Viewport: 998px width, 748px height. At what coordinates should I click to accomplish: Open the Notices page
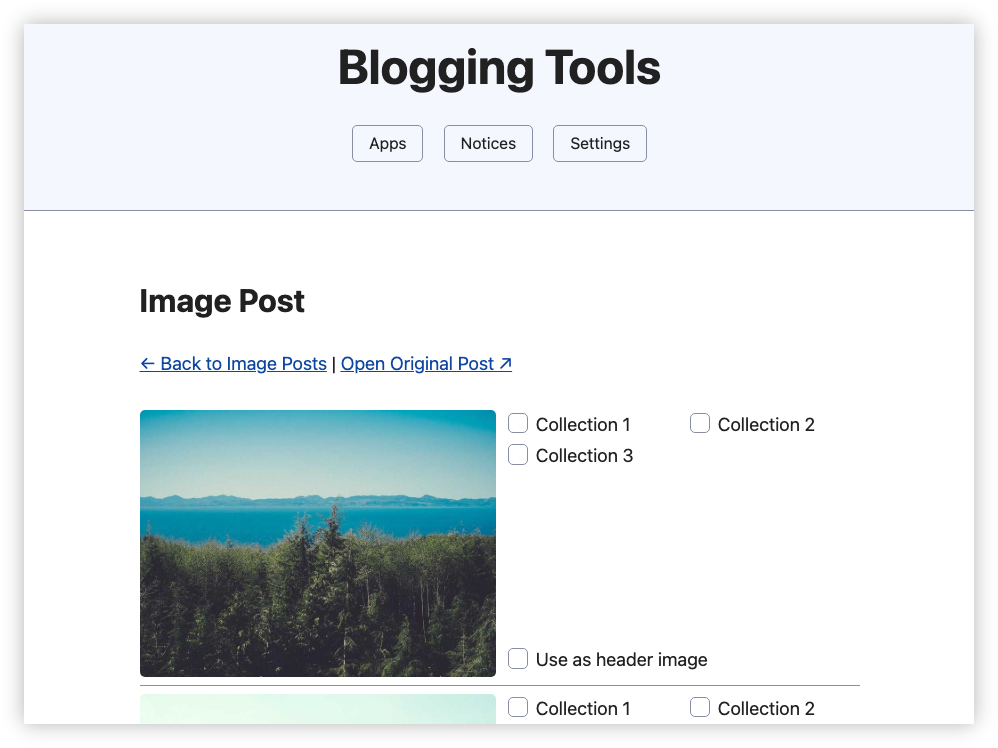click(x=488, y=143)
